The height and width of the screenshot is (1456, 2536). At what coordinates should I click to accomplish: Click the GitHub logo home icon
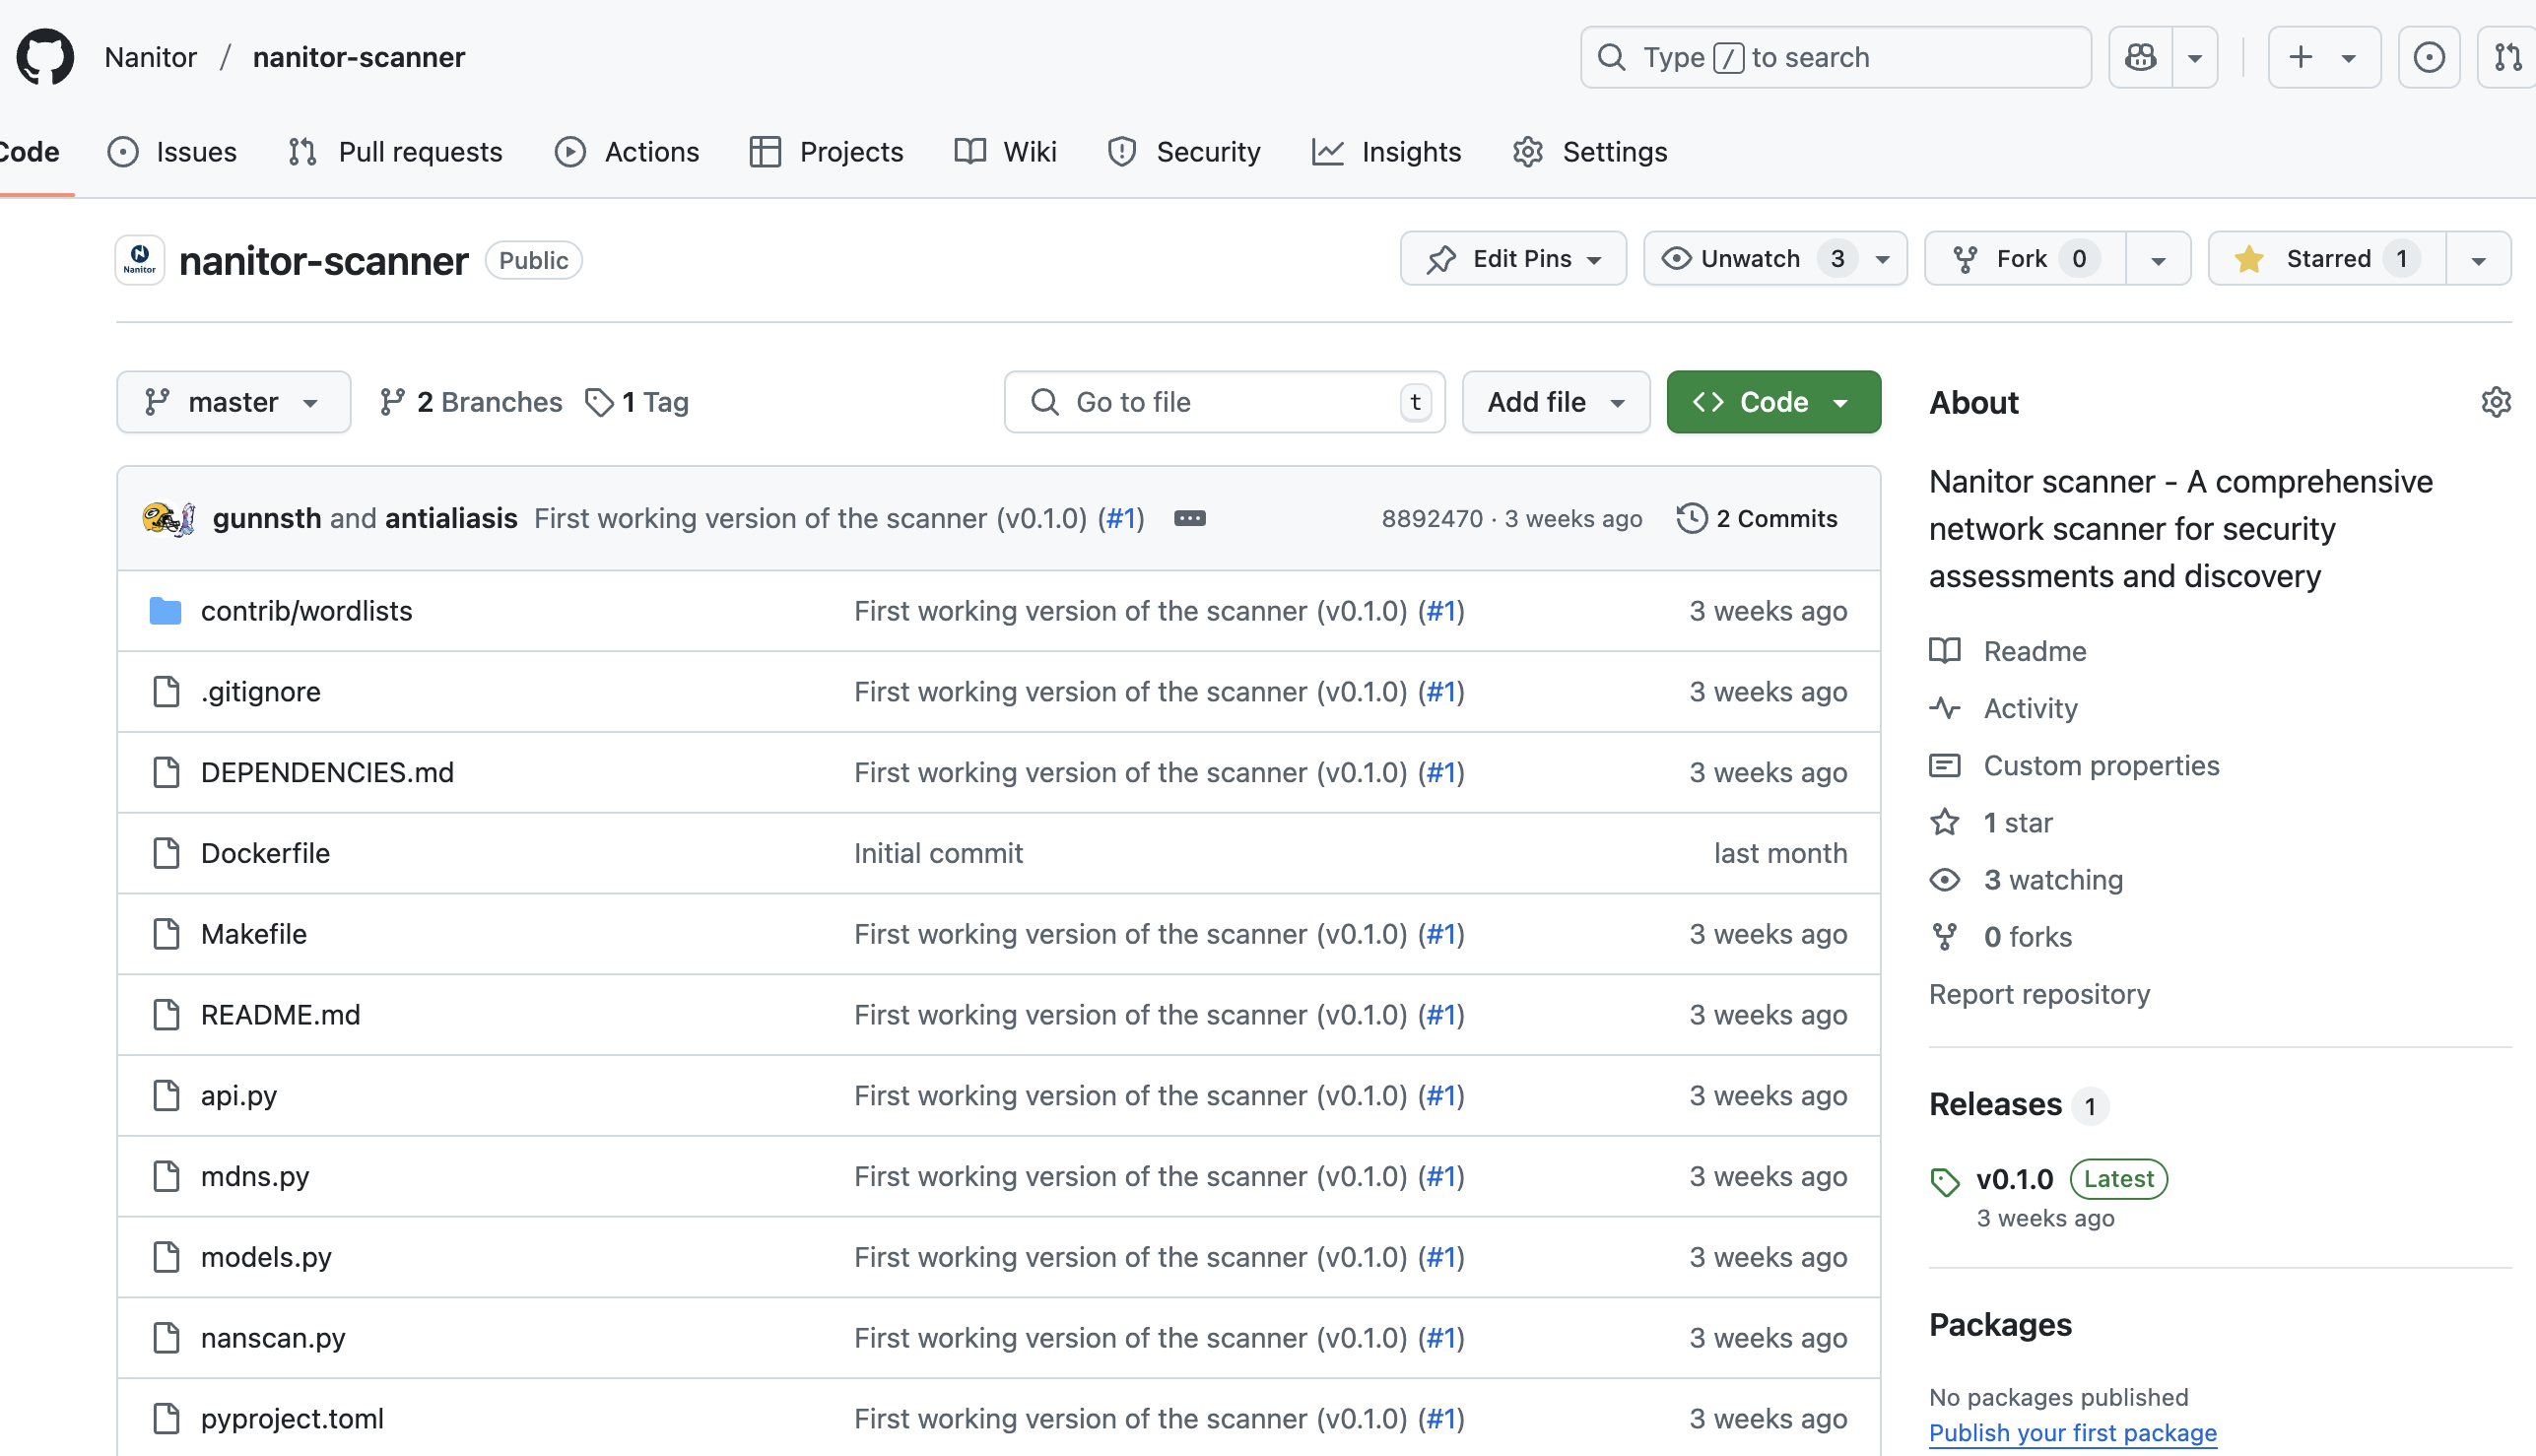click(45, 57)
